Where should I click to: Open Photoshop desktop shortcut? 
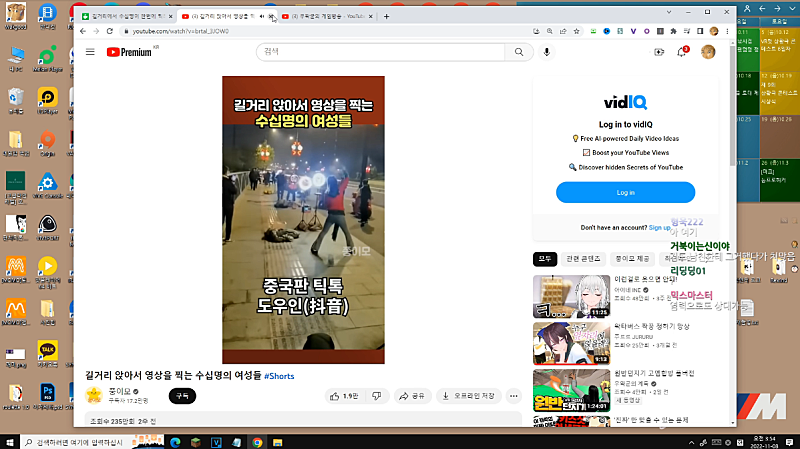(47, 396)
